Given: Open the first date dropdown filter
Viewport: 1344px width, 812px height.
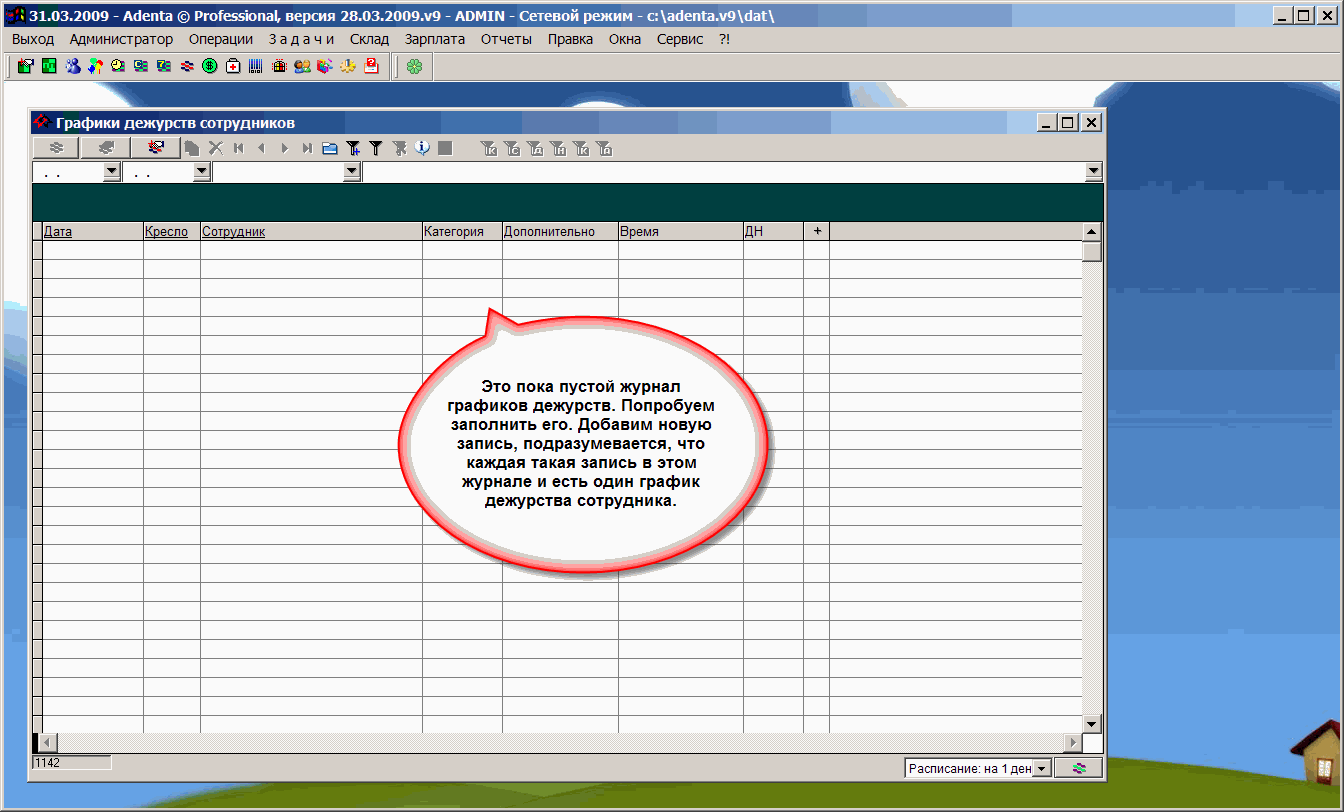Looking at the screenshot, I should (x=111, y=172).
